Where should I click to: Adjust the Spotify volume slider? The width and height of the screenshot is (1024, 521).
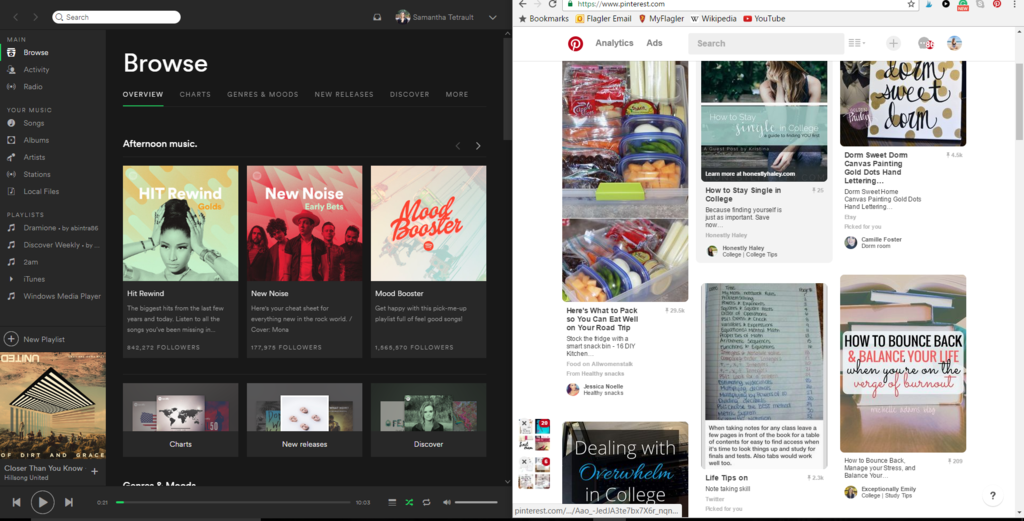tap(476, 502)
